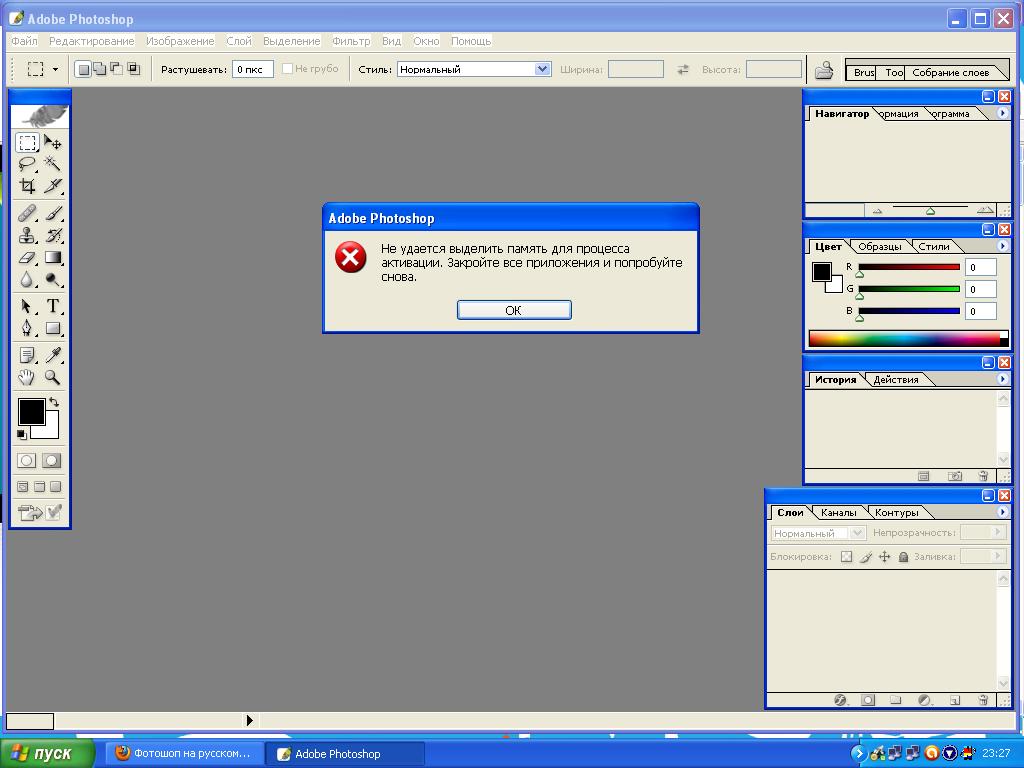
Task: Click the foreground color swatch in toolbox
Action: [31, 412]
